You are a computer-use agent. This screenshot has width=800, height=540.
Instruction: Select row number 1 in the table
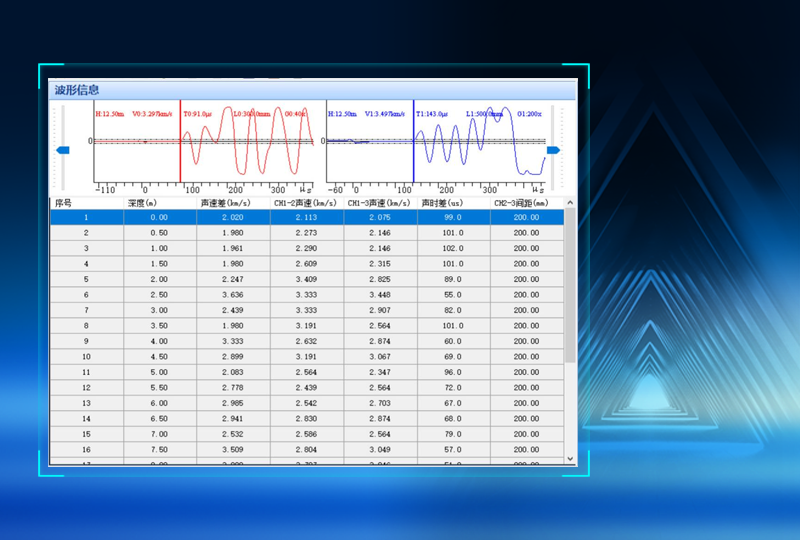click(87, 217)
